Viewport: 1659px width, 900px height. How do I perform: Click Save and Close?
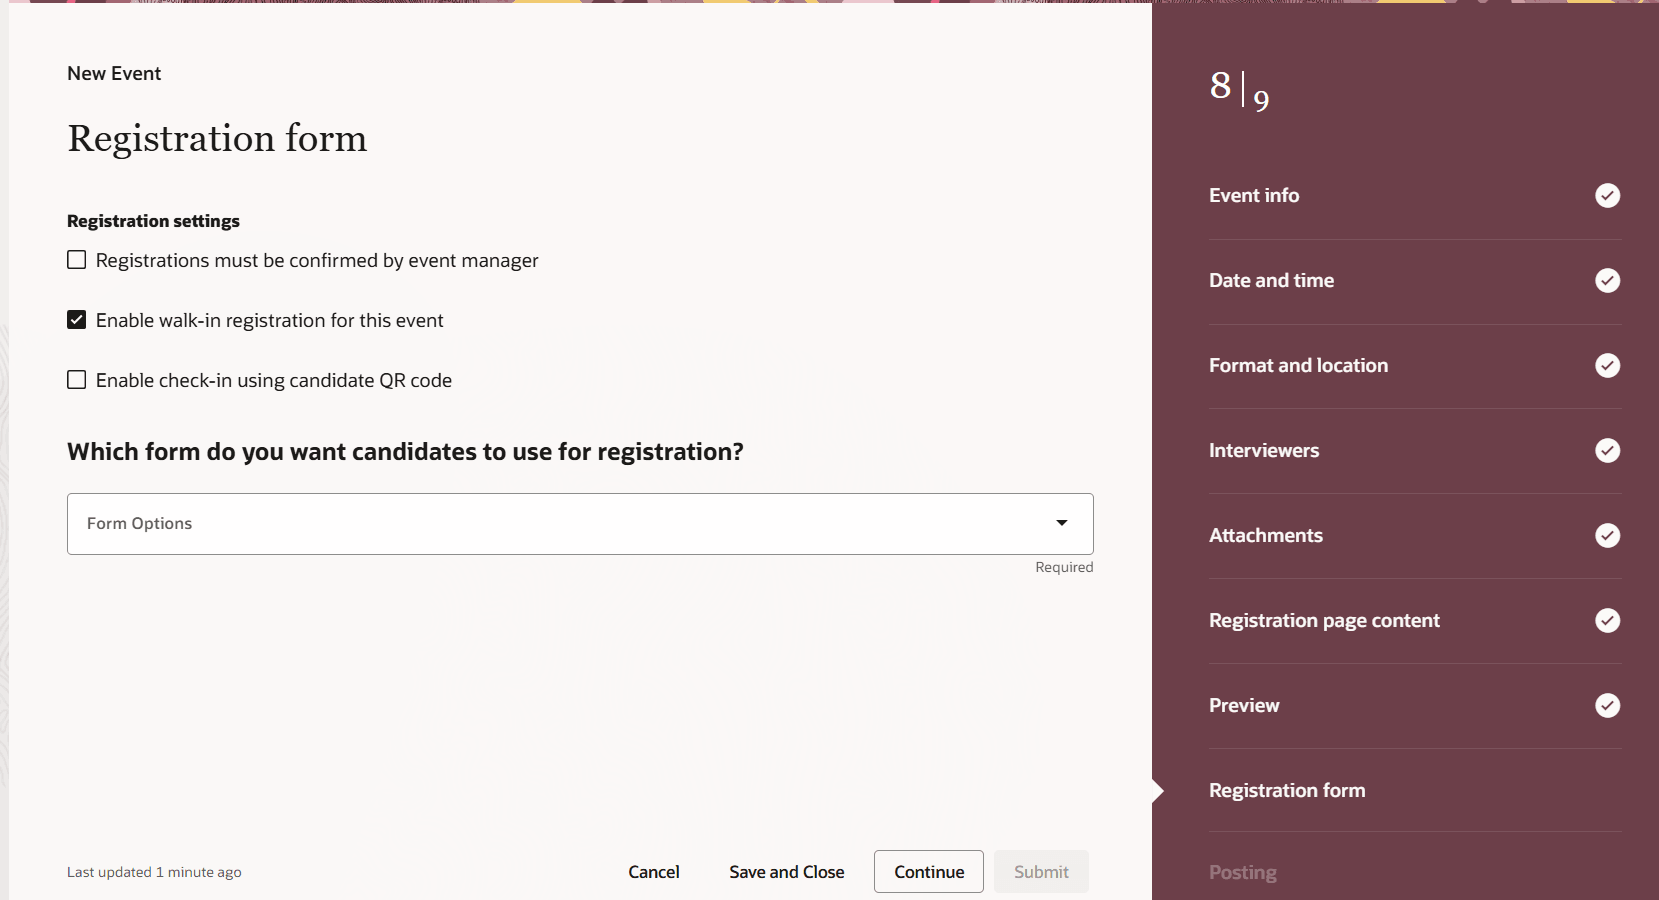786,871
